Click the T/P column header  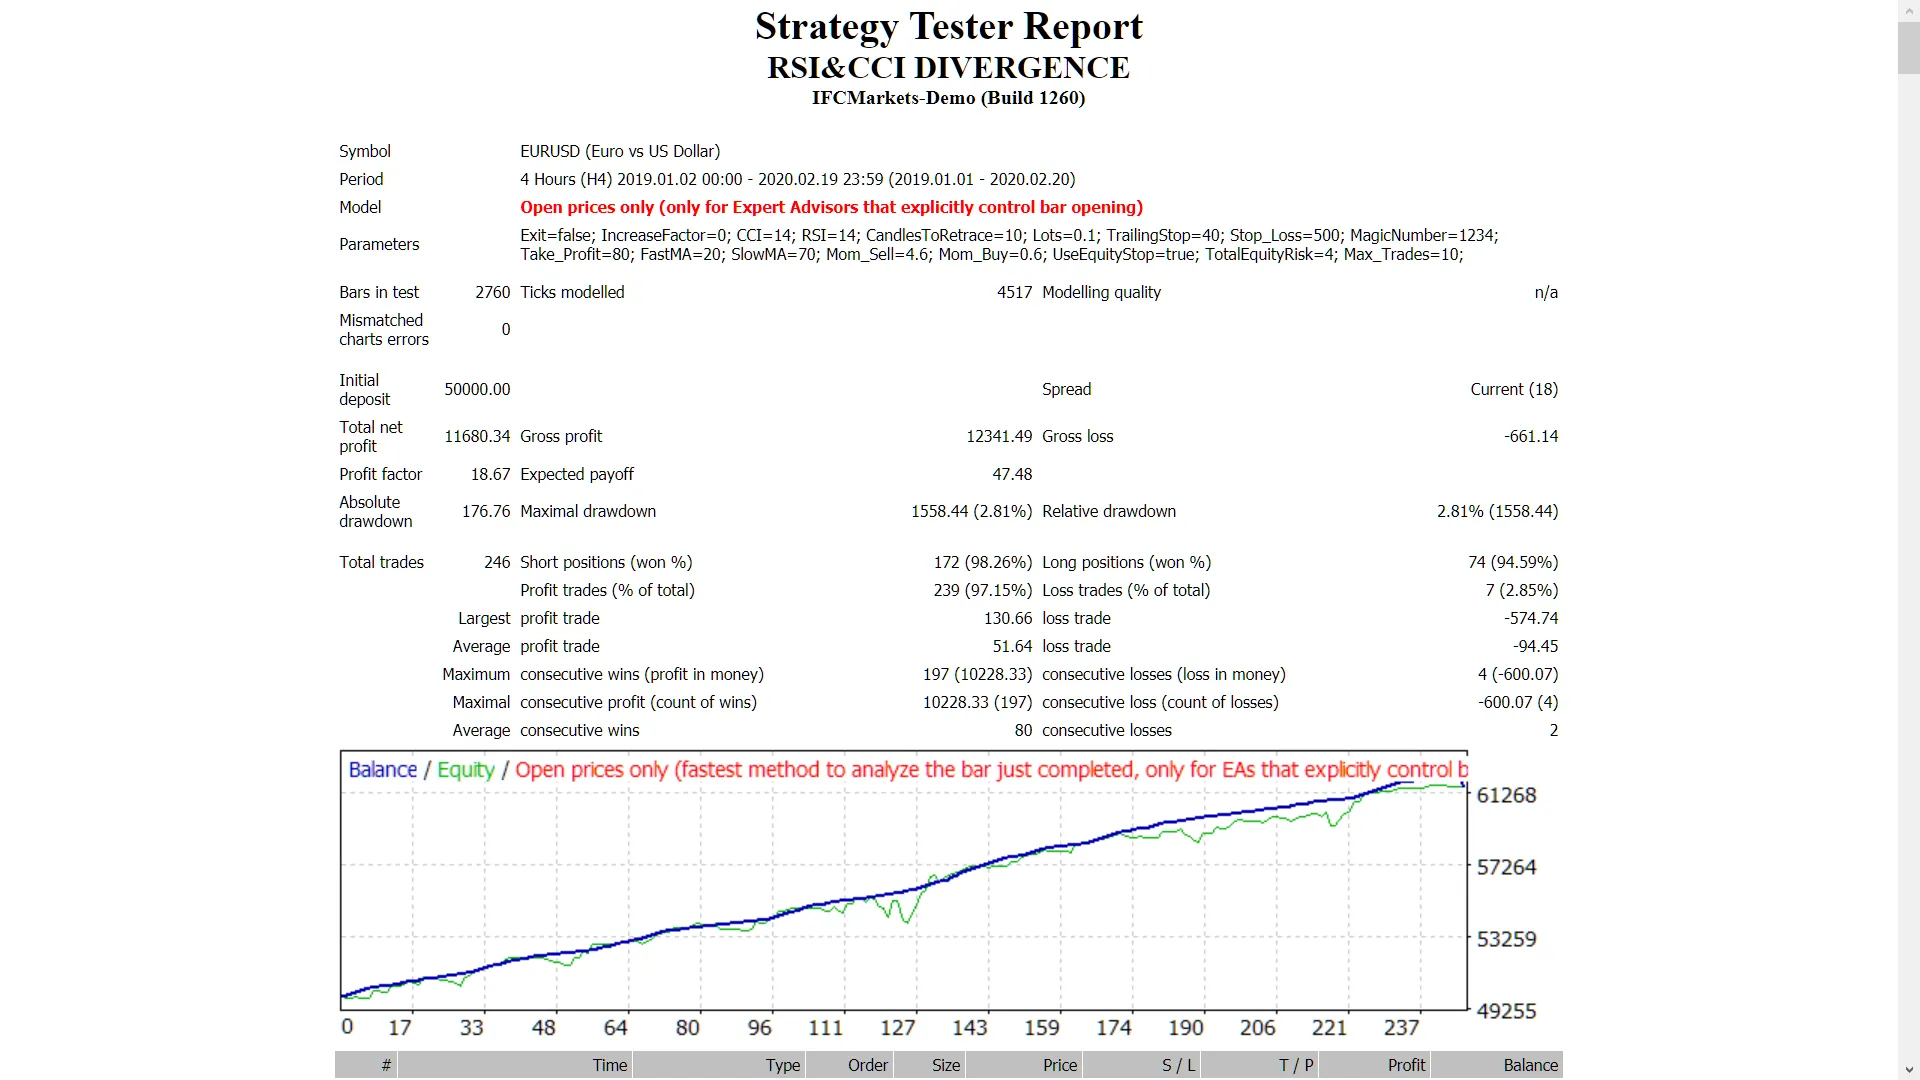(1297, 1065)
